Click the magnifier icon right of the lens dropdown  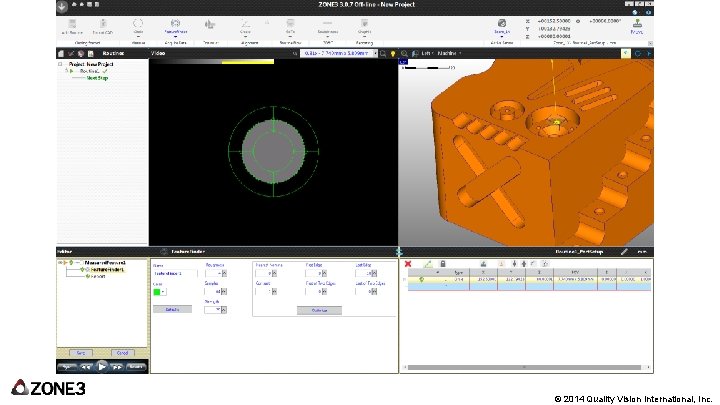point(383,54)
